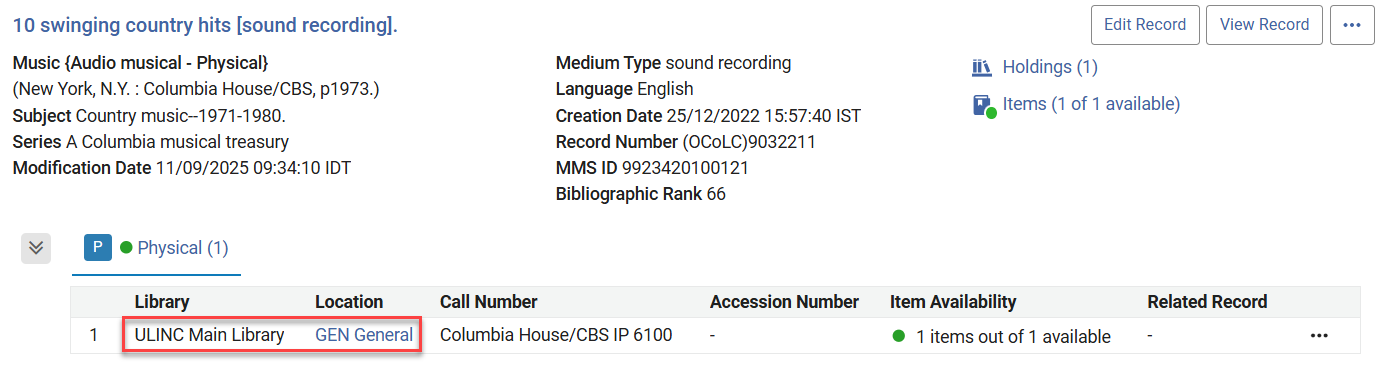
Task: Click the Edit Record button
Action: [1145, 25]
